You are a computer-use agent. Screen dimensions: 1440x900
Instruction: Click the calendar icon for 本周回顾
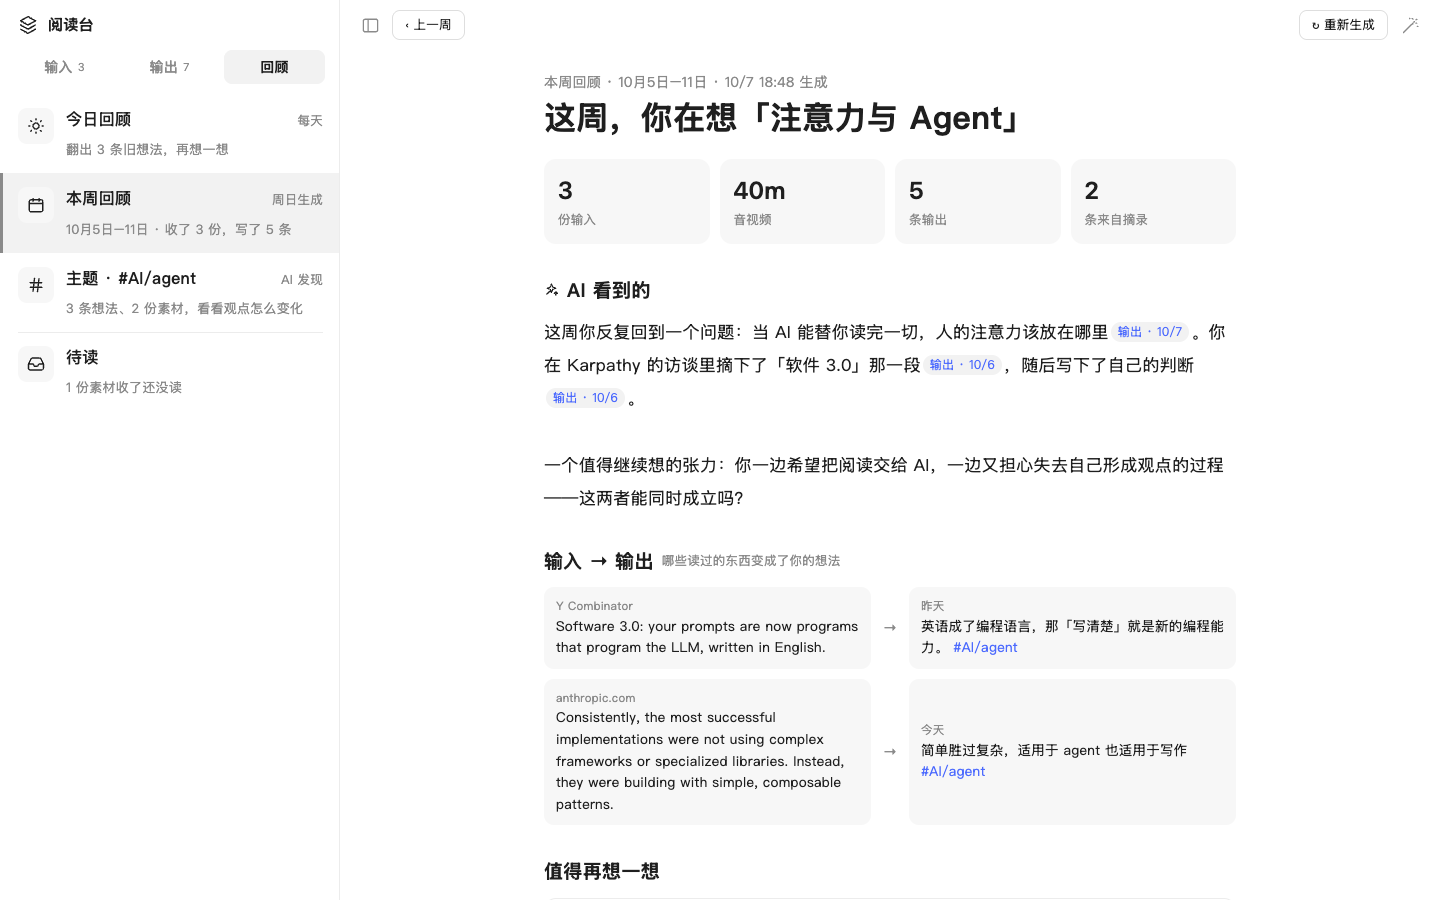[36, 205]
